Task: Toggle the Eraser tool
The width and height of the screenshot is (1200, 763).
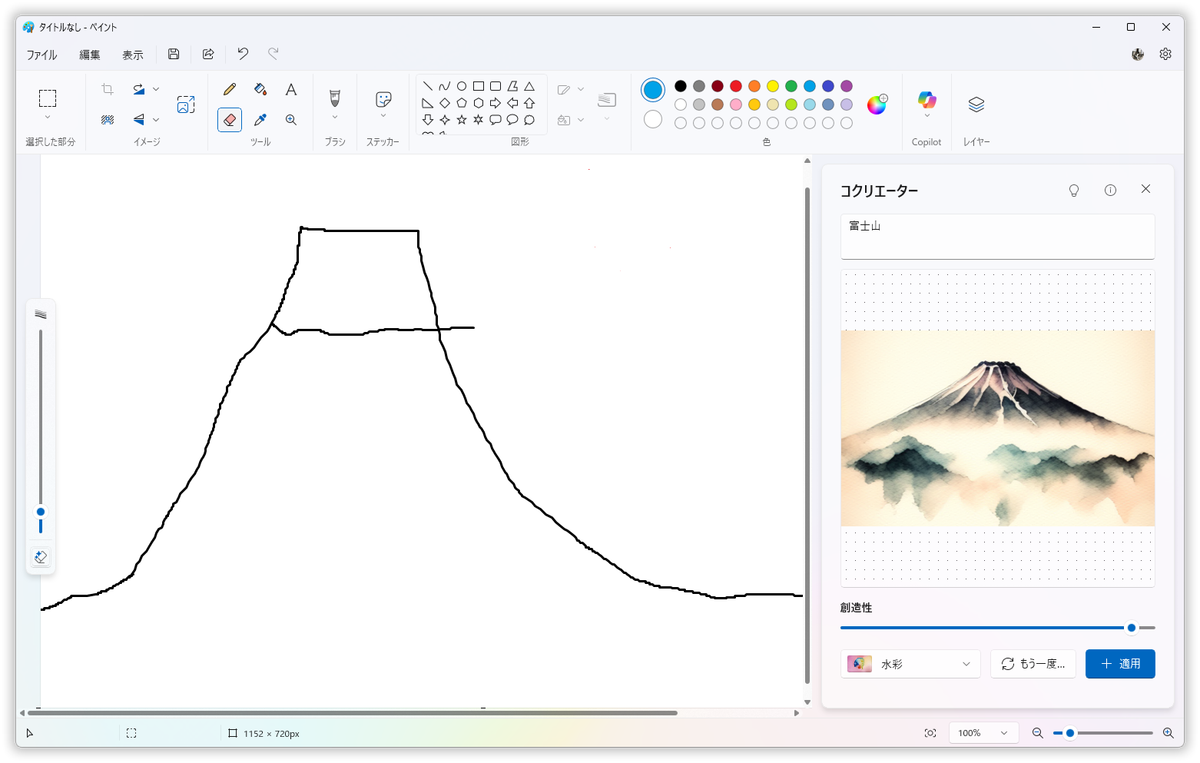Action: [x=229, y=120]
